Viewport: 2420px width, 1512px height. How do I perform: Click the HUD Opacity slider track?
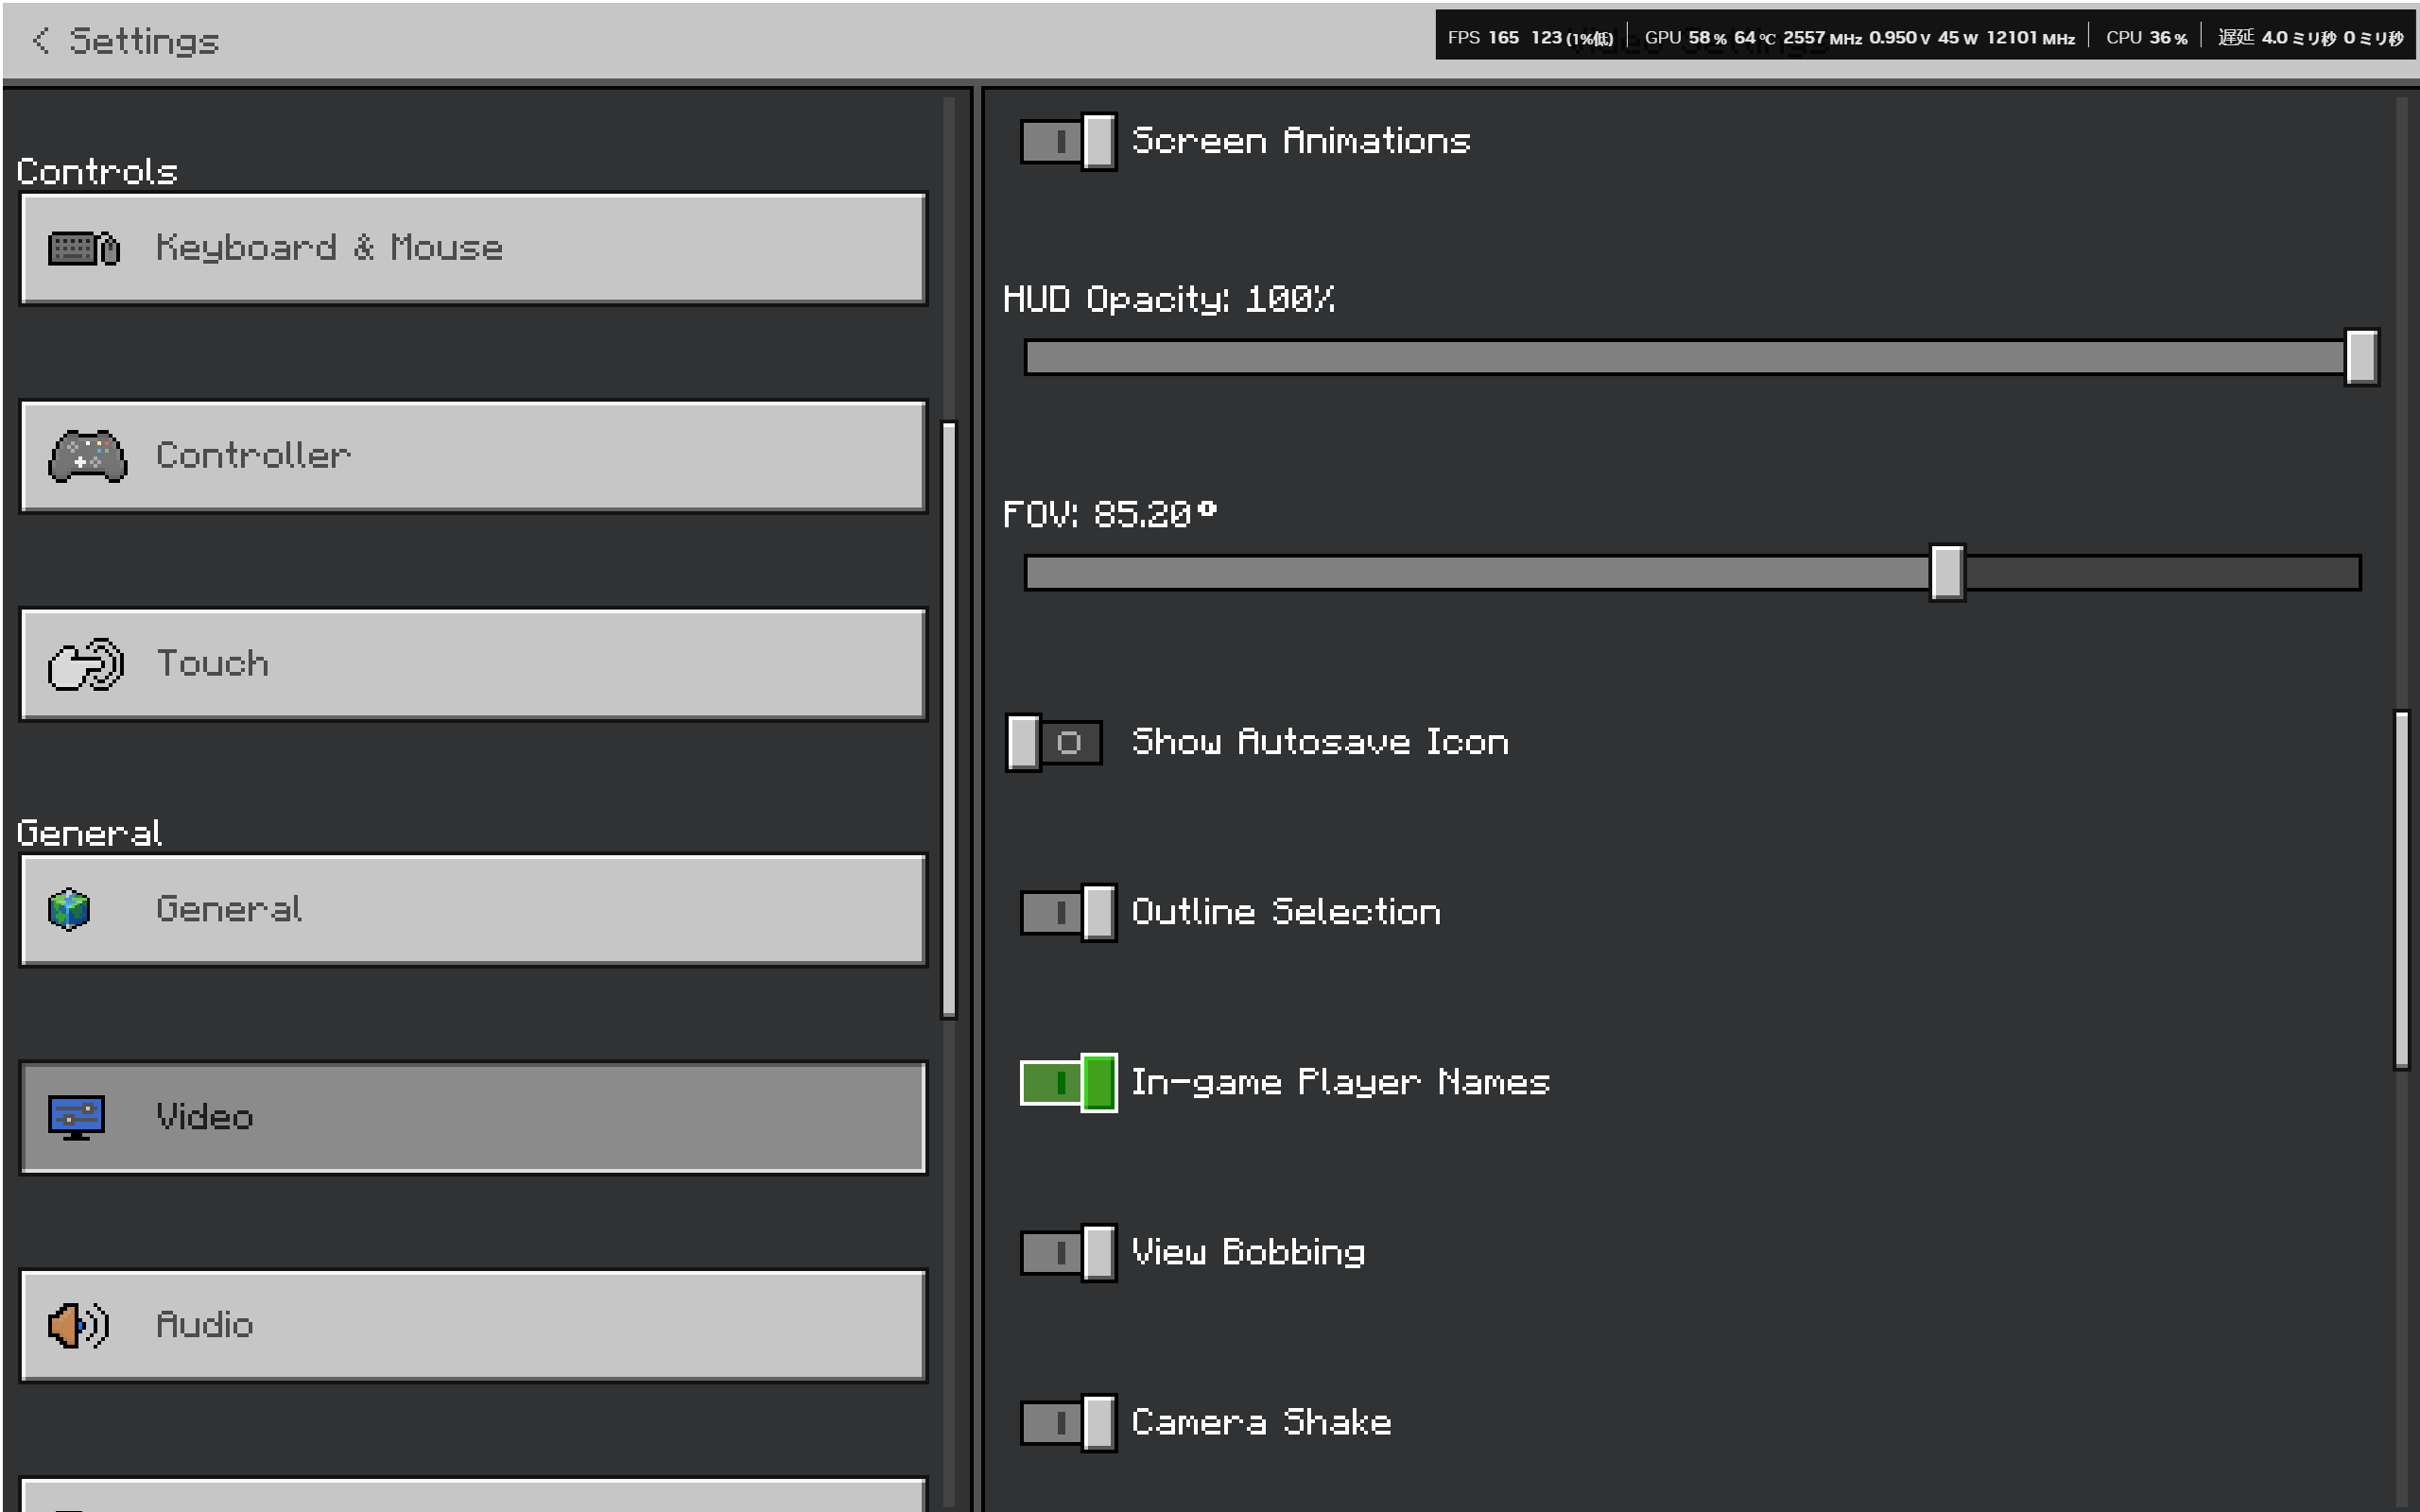[1680, 357]
